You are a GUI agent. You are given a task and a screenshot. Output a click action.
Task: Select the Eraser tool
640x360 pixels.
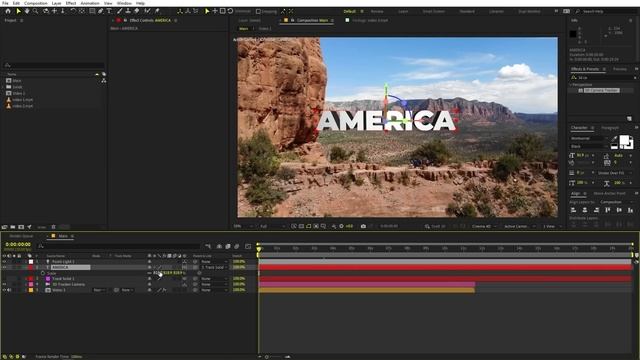[137, 11]
